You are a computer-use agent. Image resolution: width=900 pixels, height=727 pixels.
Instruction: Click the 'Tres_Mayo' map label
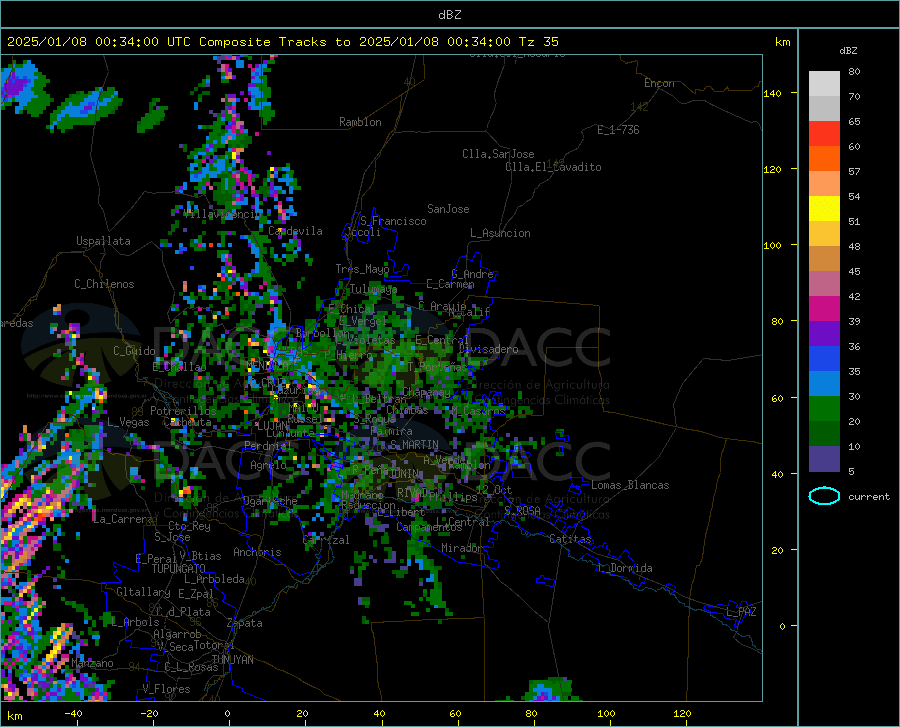coord(362,269)
